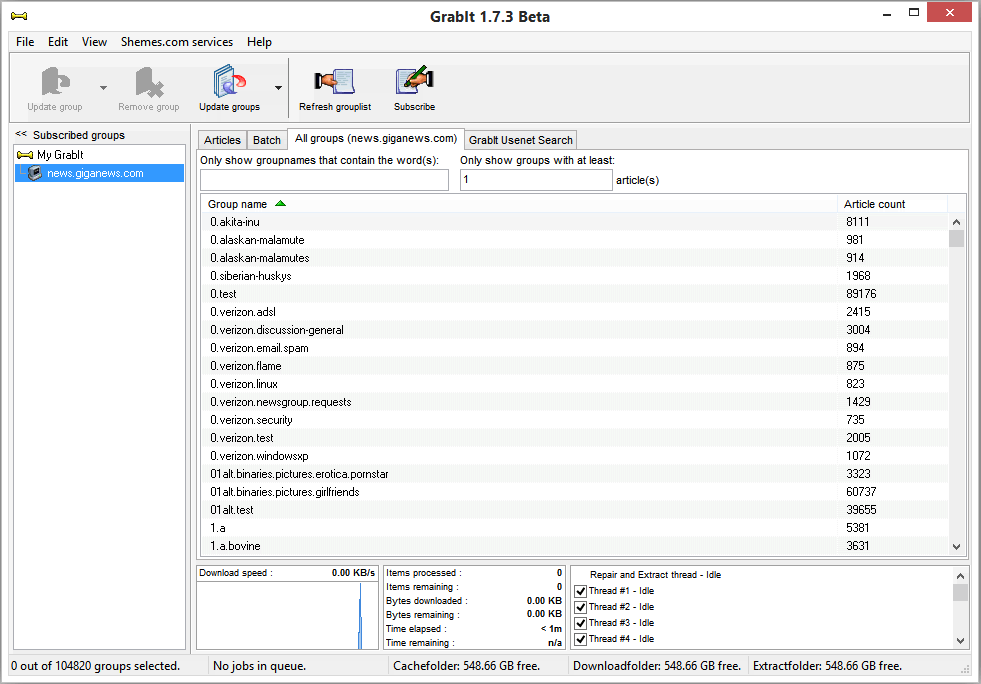Image resolution: width=981 pixels, height=684 pixels.
Task: Click the group list scrollbar thumb
Action: point(956,238)
